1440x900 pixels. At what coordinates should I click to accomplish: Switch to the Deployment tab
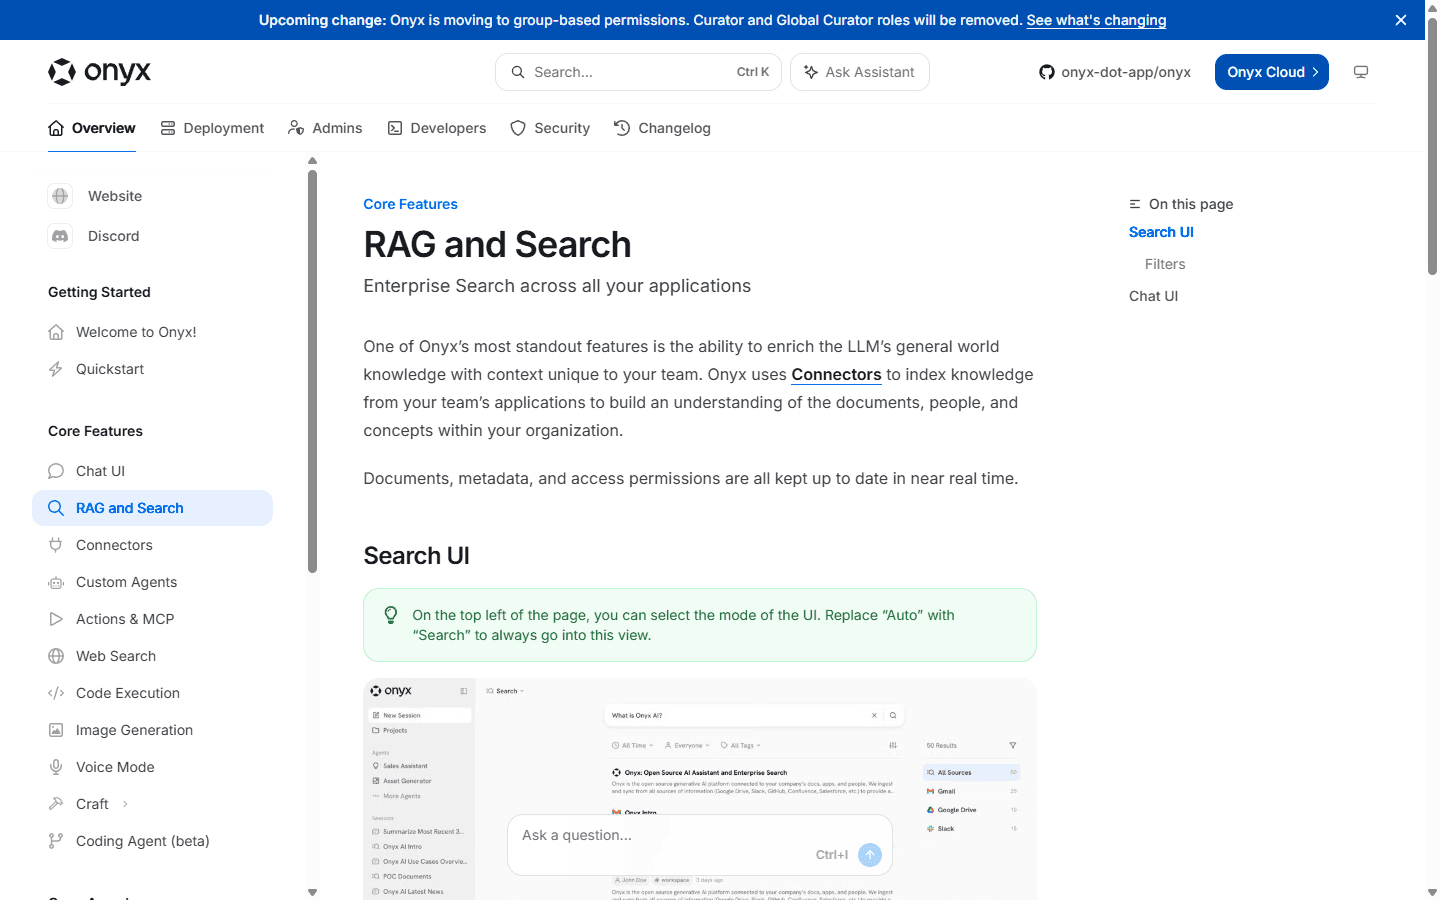[212, 128]
